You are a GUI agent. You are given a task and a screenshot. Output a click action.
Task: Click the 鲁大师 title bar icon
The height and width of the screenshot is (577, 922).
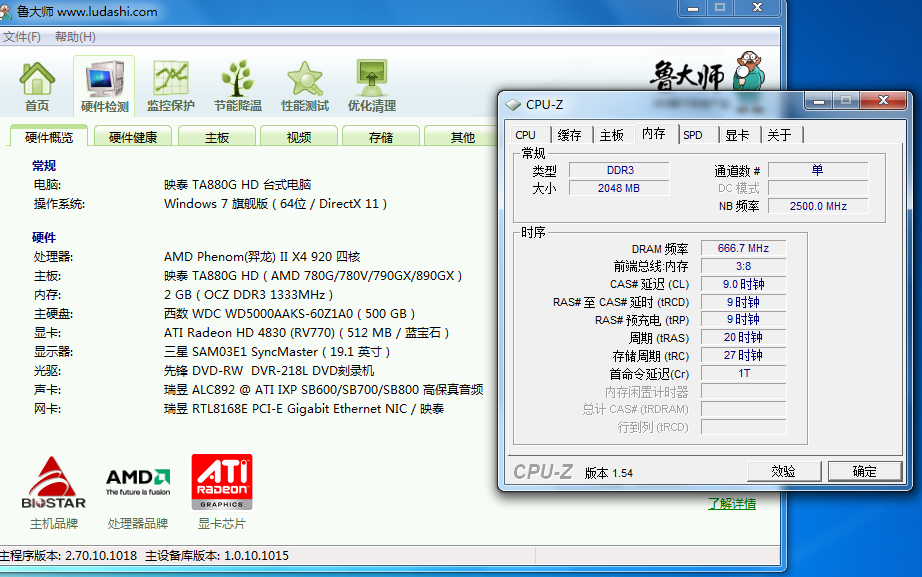[x=5, y=11]
